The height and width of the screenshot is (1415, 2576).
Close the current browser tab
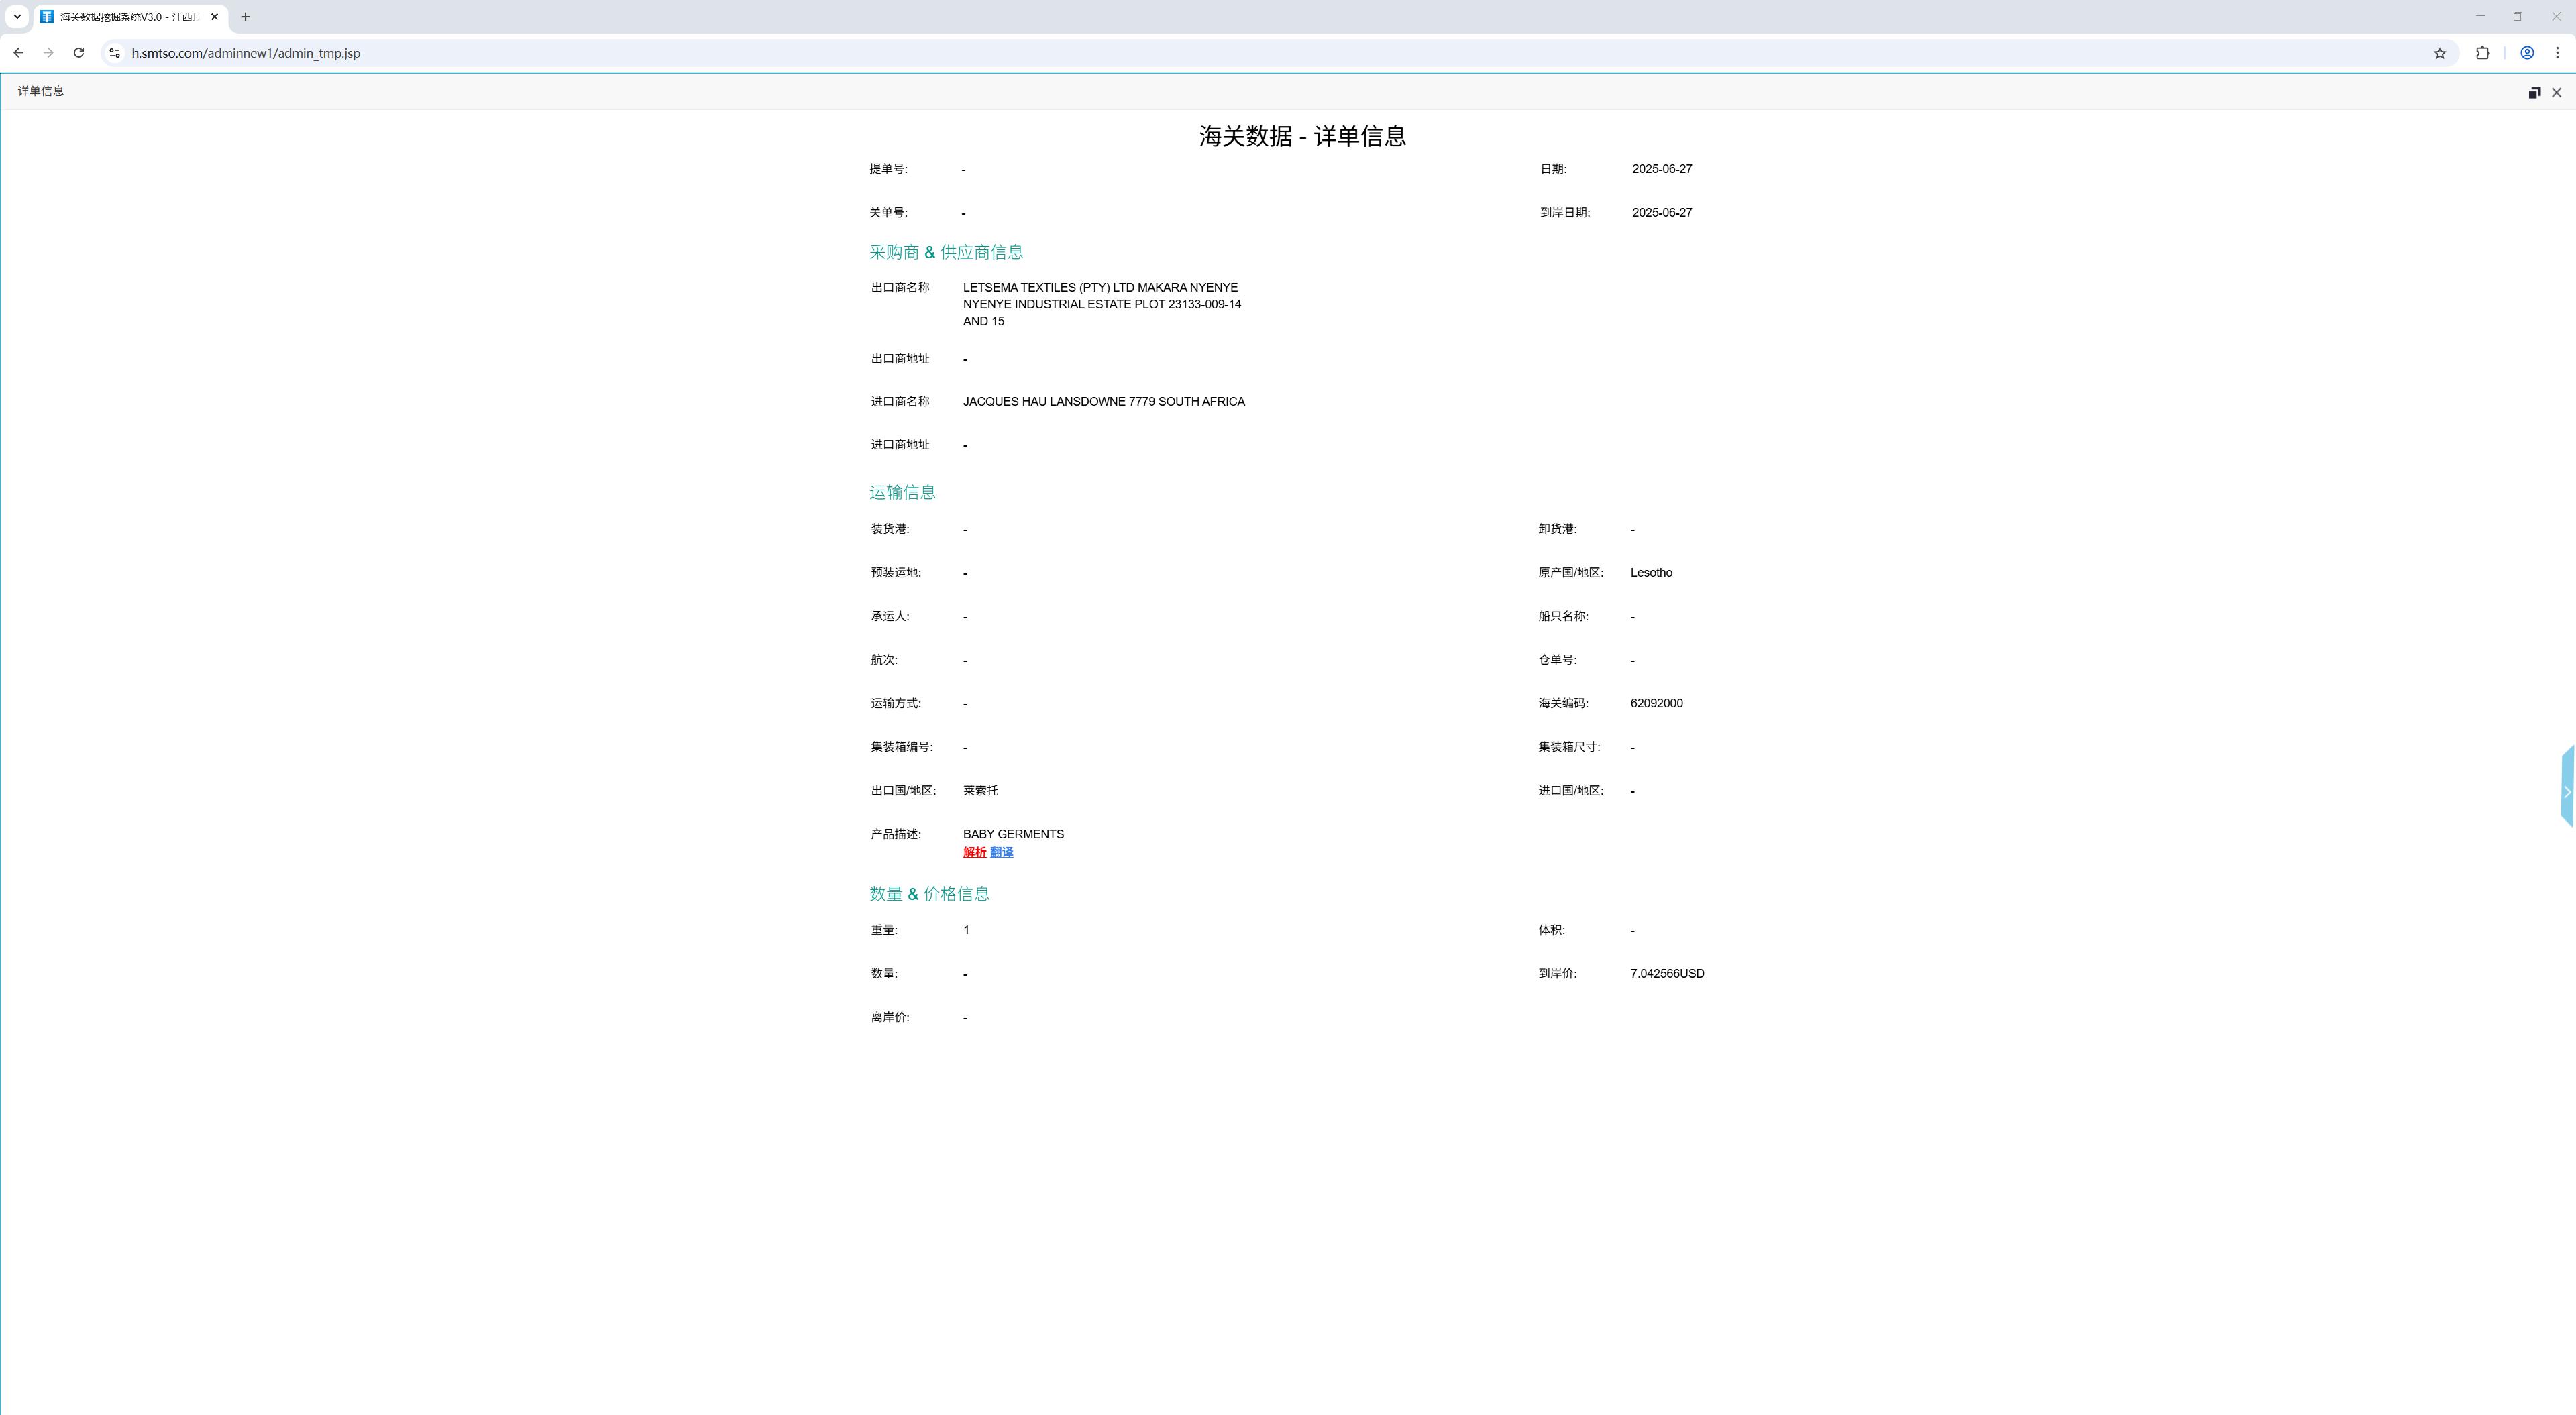point(214,17)
